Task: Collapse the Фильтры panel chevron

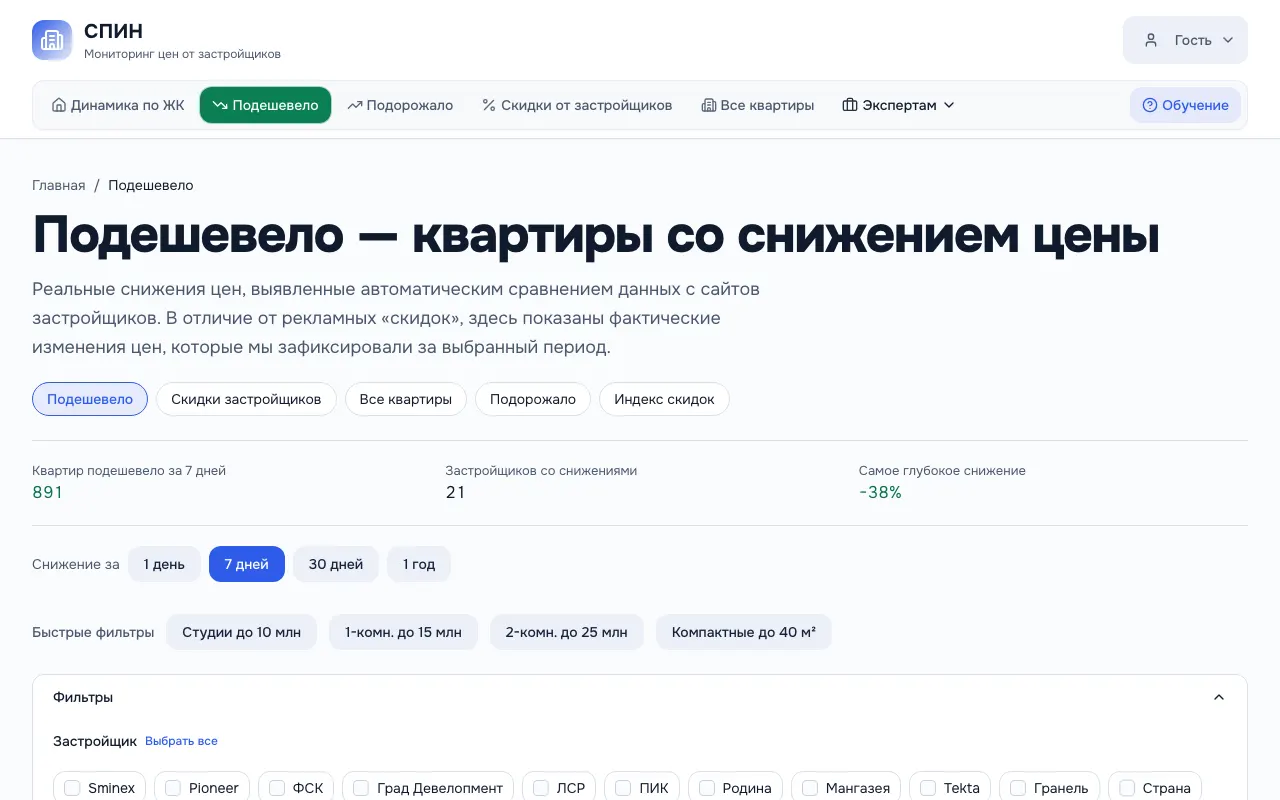Action: 1219,697
